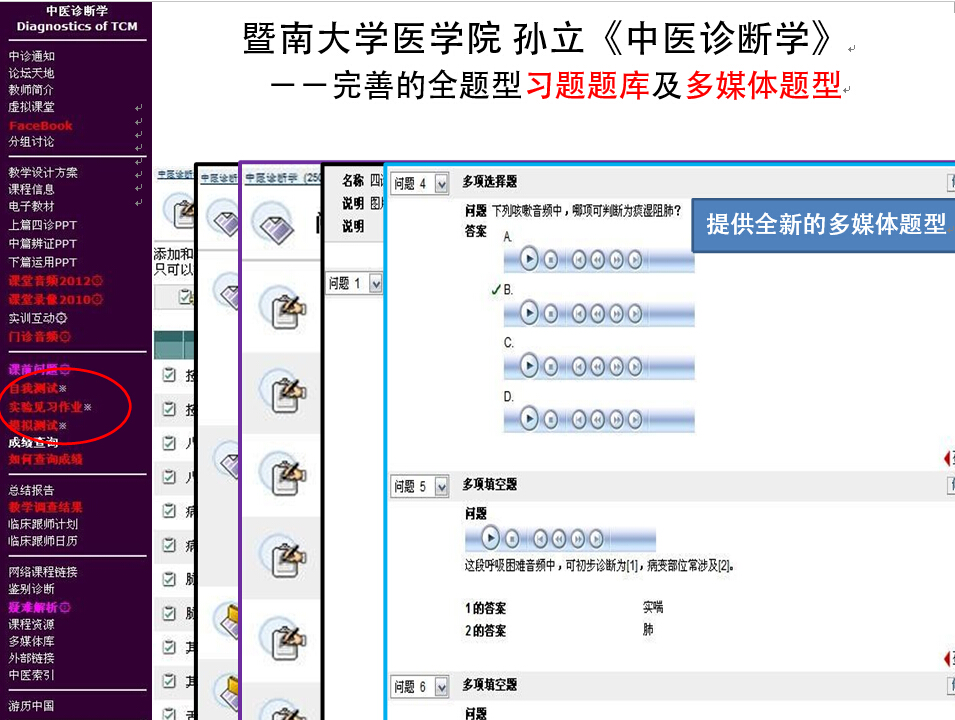Screen dimensions: 955x720
Task: Skip to previous track in answer A player
Action: point(579,260)
